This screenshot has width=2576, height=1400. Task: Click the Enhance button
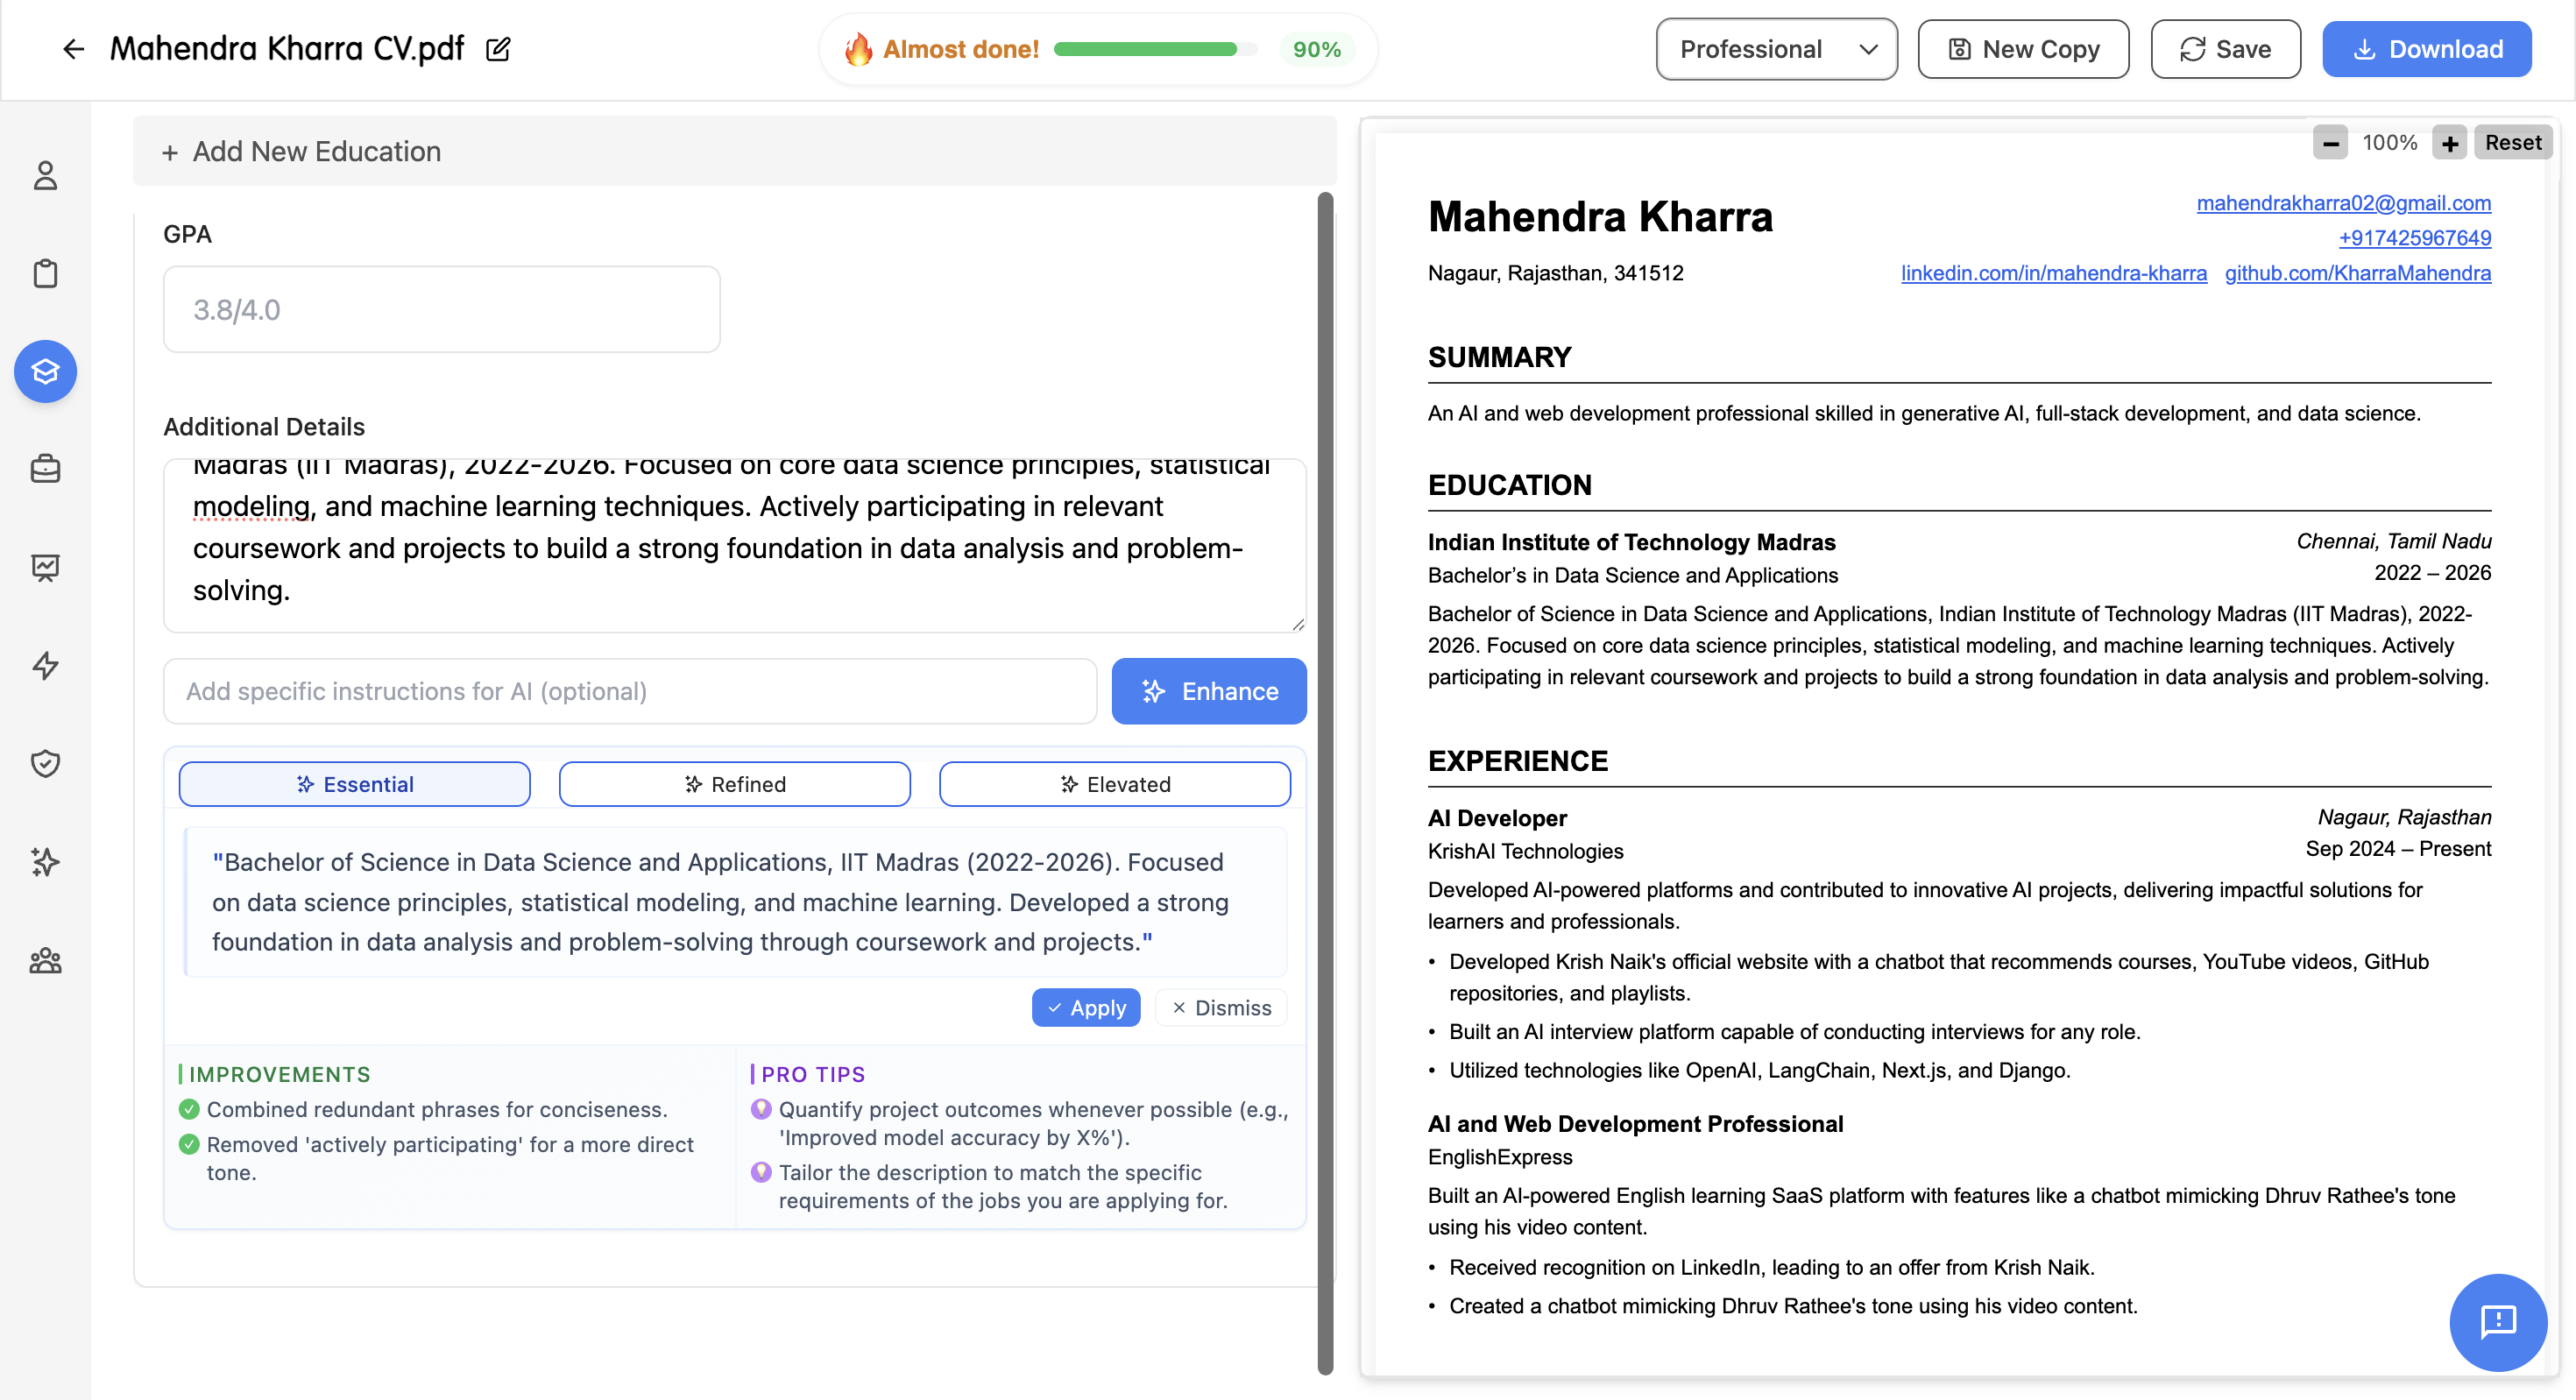pos(1208,691)
